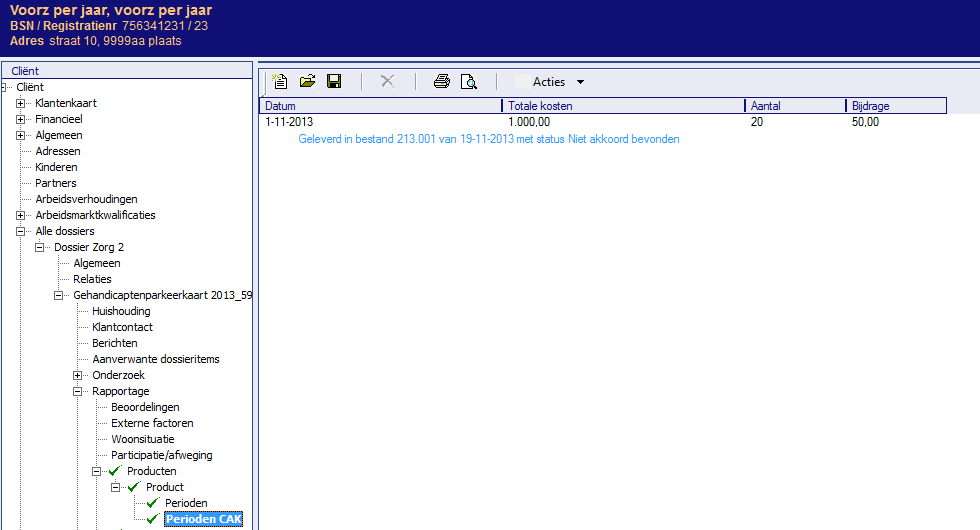Expand the Onderzoek tree node
This screenshot has width=980, height=530.
point(78,375)
